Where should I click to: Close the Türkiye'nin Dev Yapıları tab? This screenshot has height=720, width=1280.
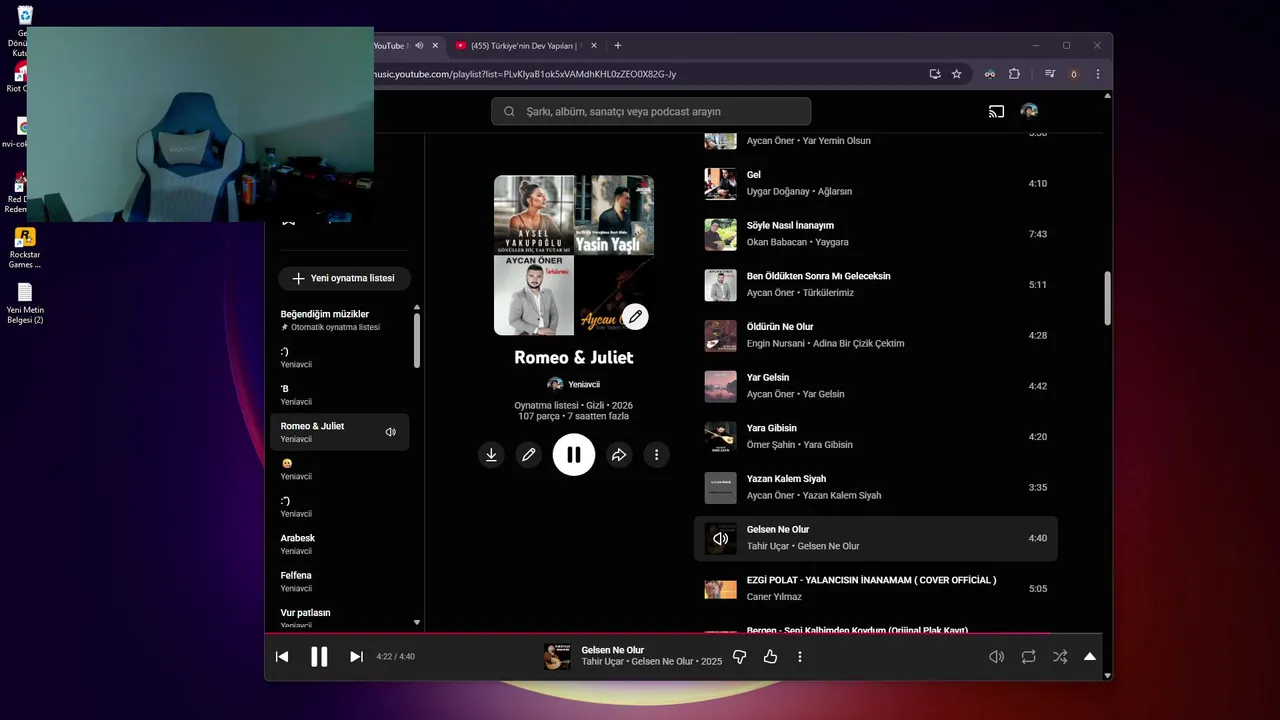[594, 46]
